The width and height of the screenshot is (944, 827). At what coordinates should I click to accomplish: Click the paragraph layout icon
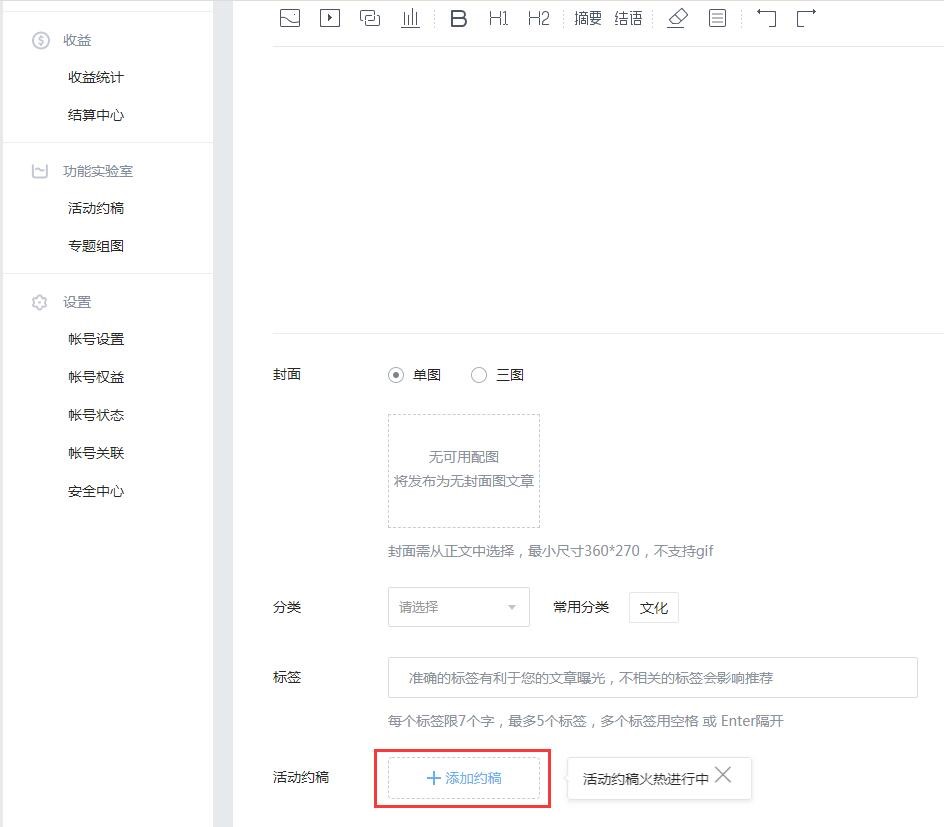717,18
